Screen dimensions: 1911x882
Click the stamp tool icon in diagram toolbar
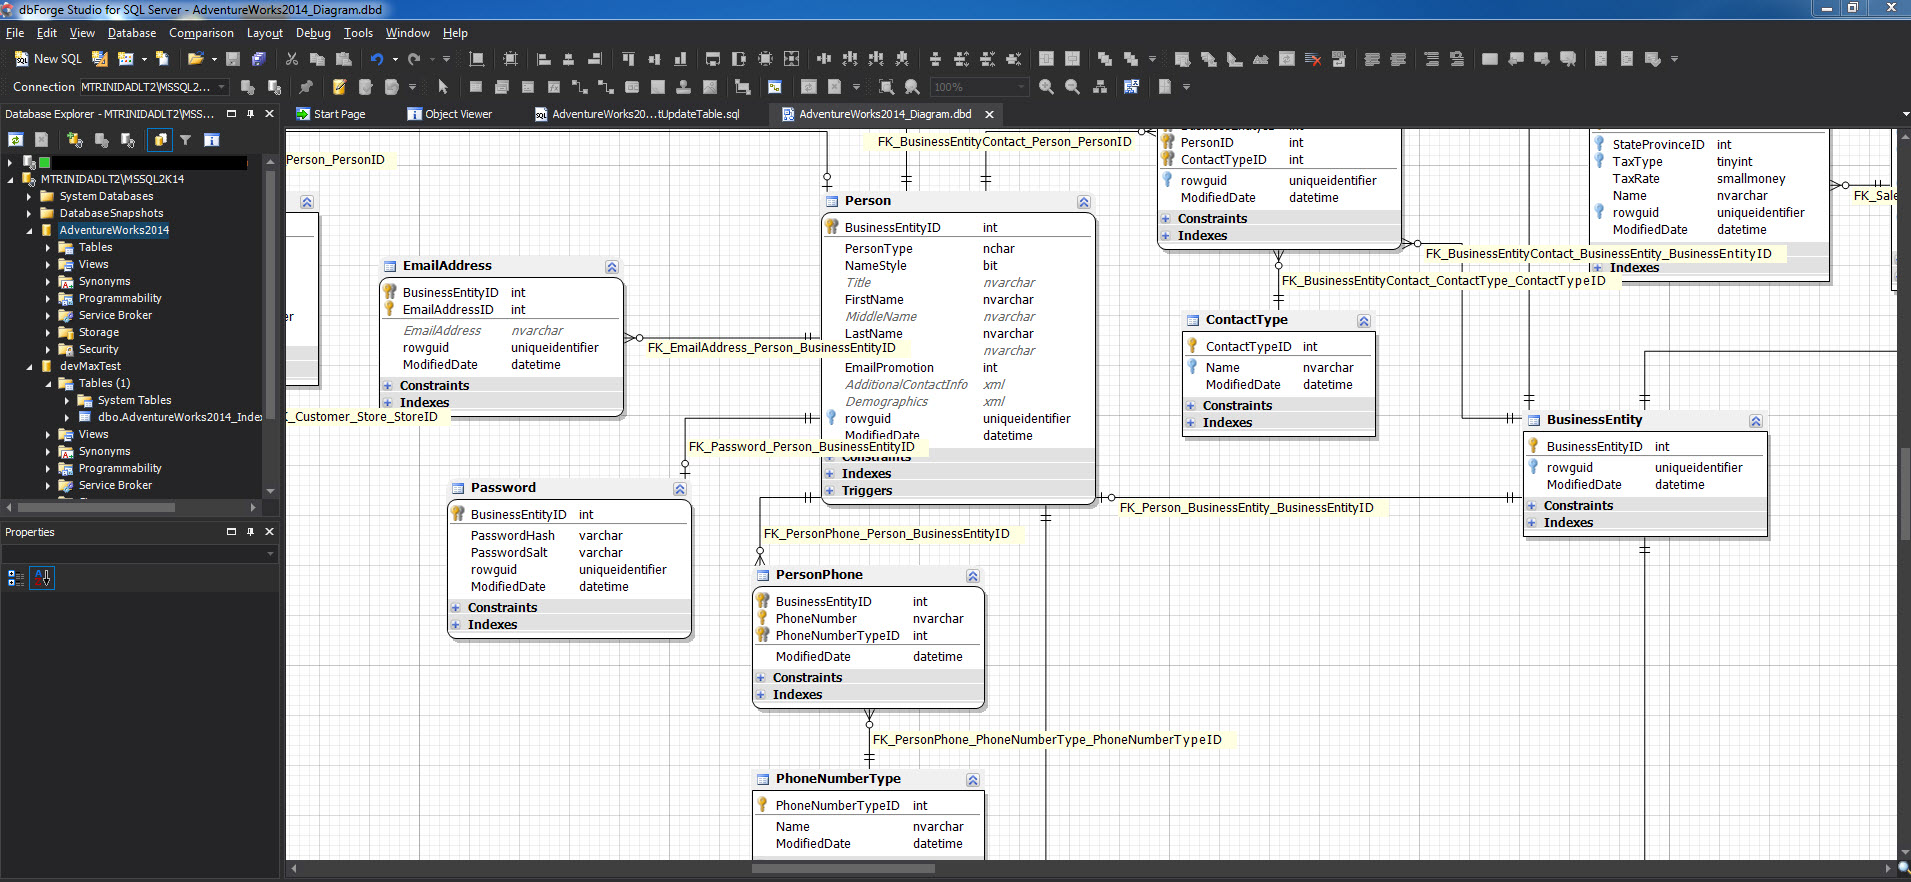(684, 87)
